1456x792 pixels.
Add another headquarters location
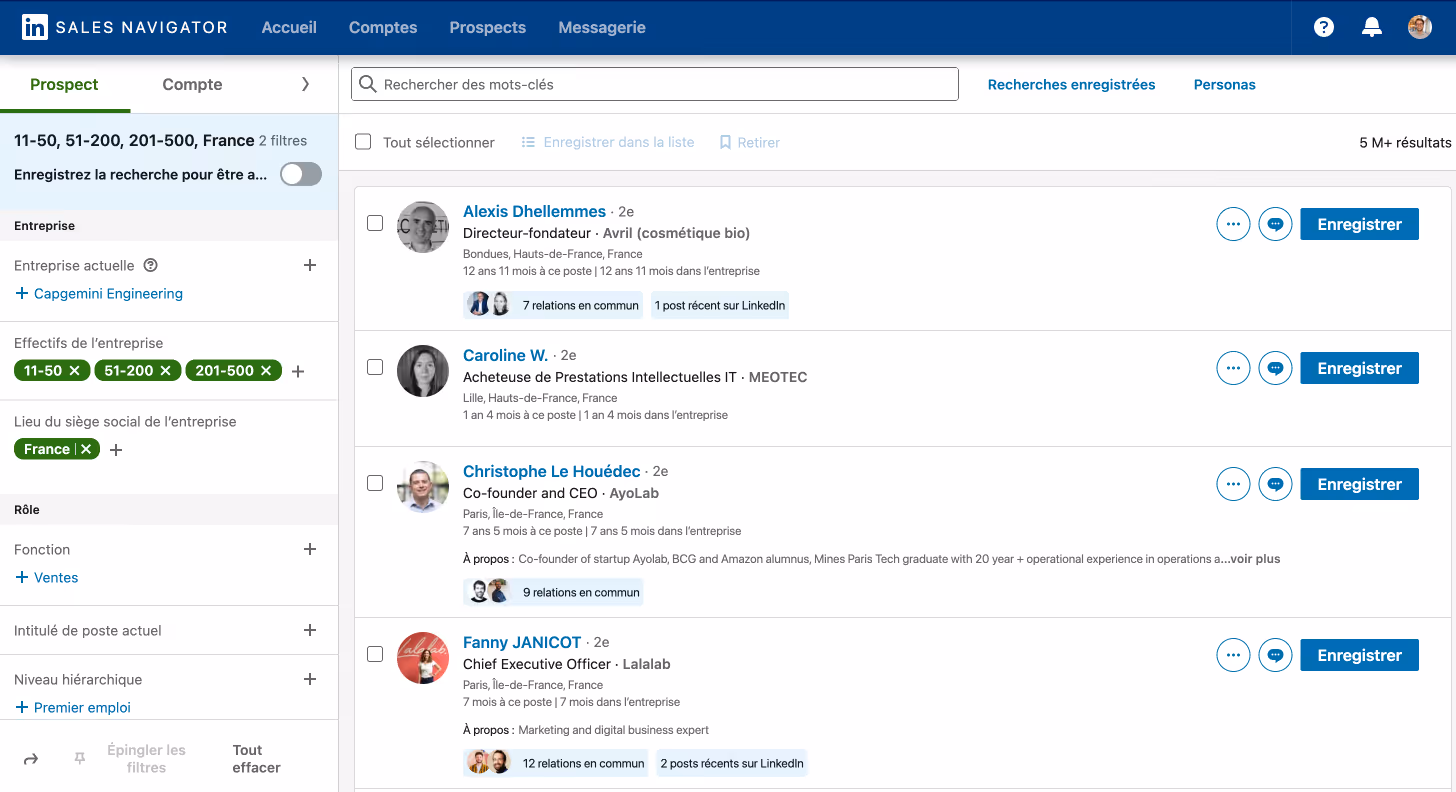click(116, 450)
